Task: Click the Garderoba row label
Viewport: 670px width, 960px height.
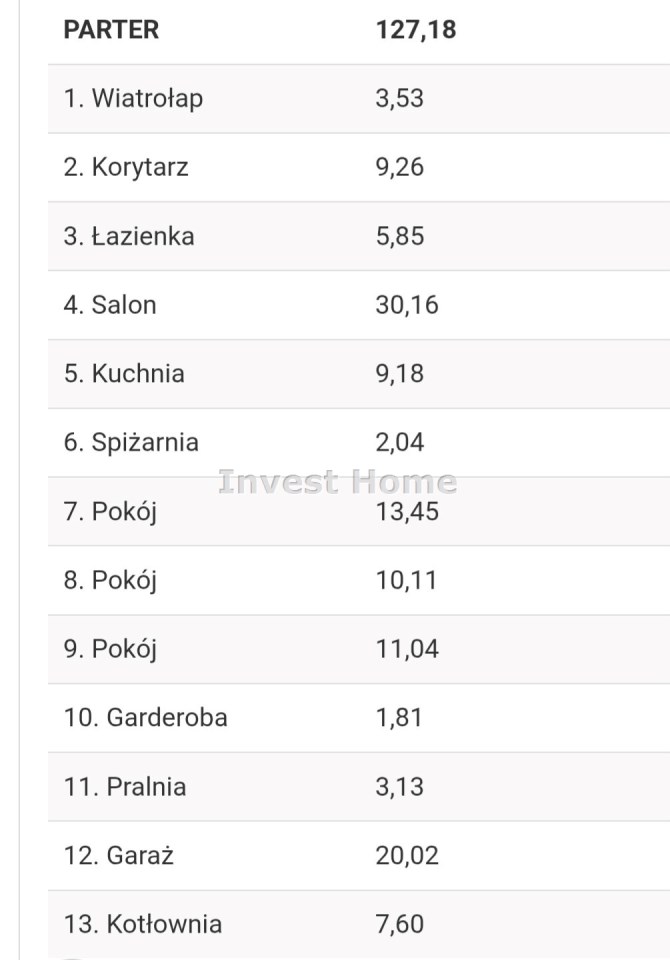Action: 145,718
